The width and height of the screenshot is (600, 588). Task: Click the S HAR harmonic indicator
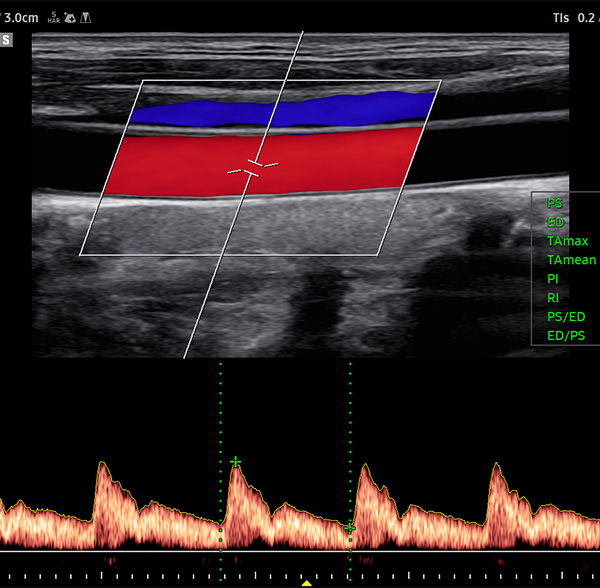tap(52, 17)
